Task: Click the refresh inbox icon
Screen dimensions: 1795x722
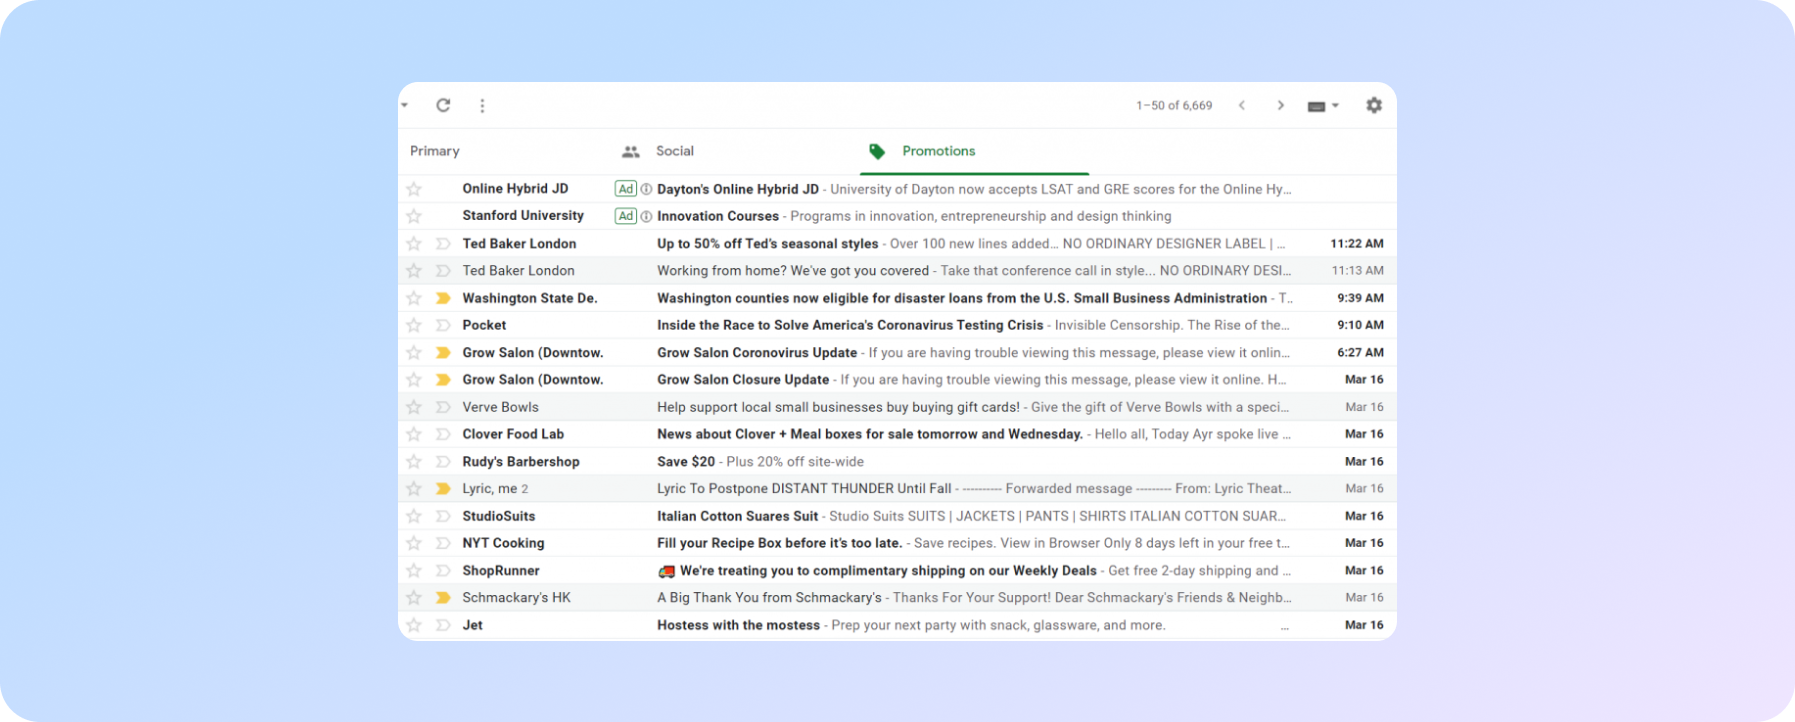Action: pyautogui.click(x=443, y=105)
